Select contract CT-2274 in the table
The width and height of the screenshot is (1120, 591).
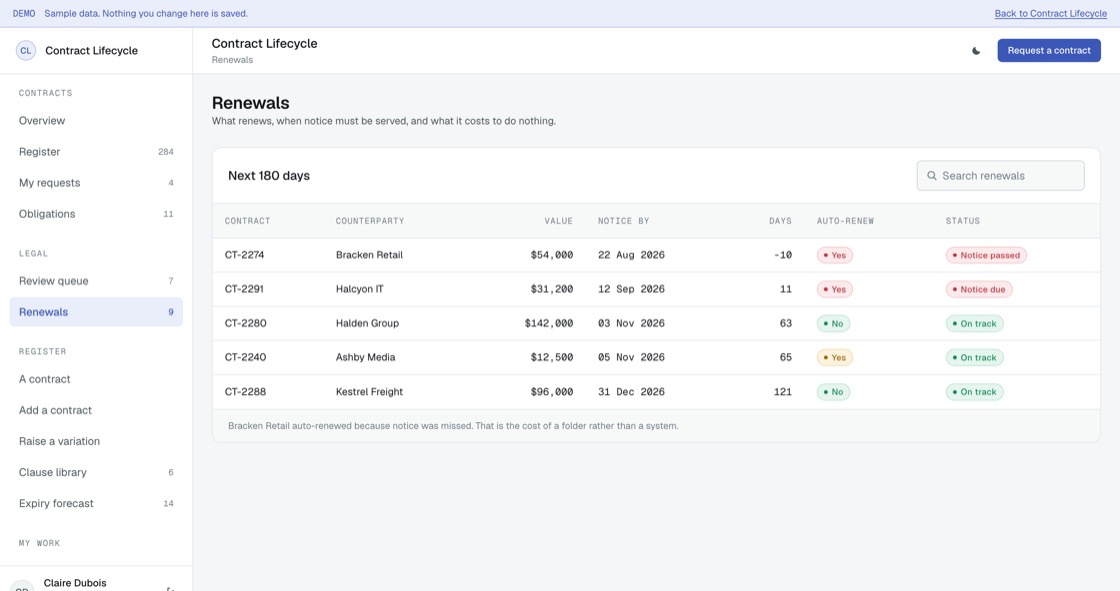(x=244, y=255)
